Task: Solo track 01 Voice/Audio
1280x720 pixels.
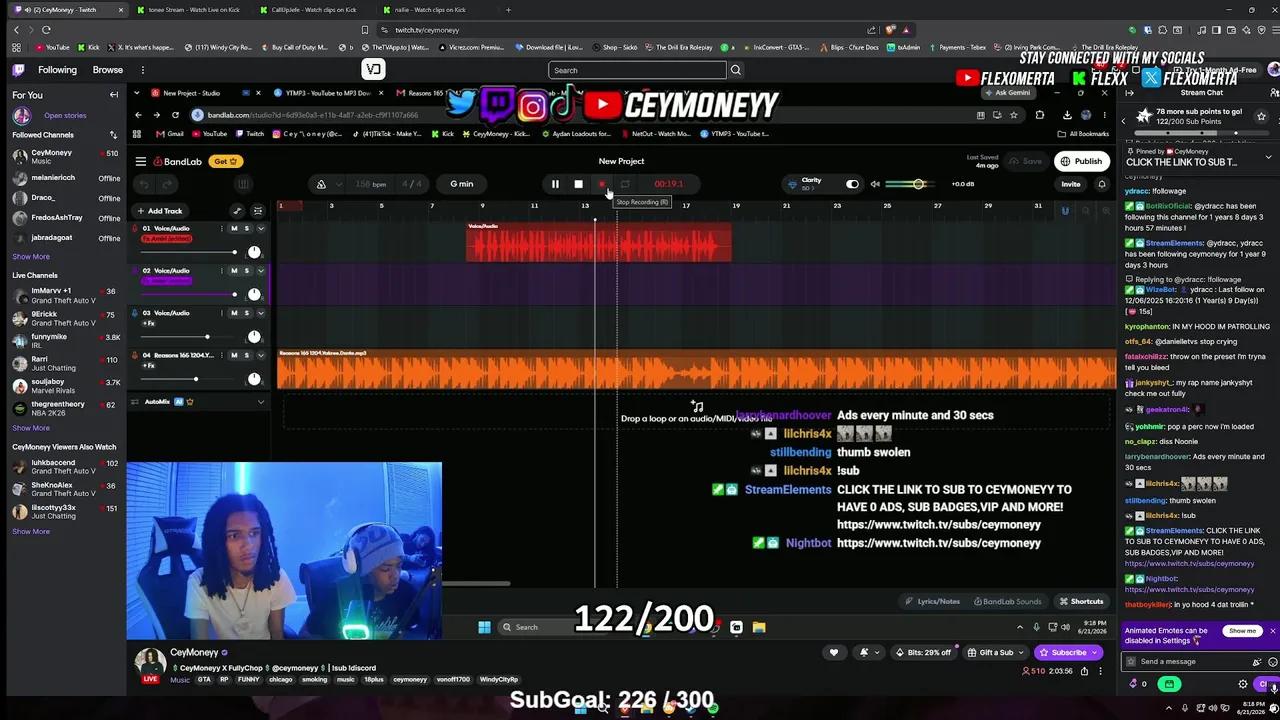Action: click(247, 228)
